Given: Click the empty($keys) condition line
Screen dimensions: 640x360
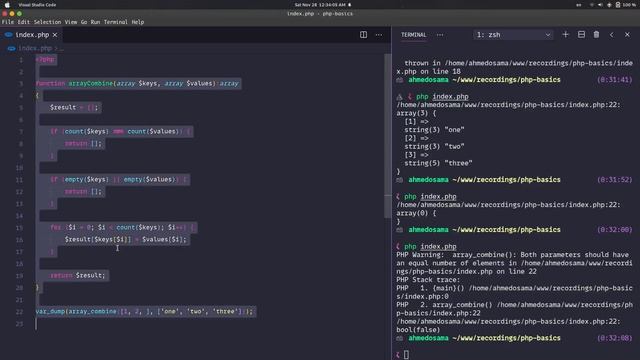Looking at the screenshot, I should coord(119,180).
